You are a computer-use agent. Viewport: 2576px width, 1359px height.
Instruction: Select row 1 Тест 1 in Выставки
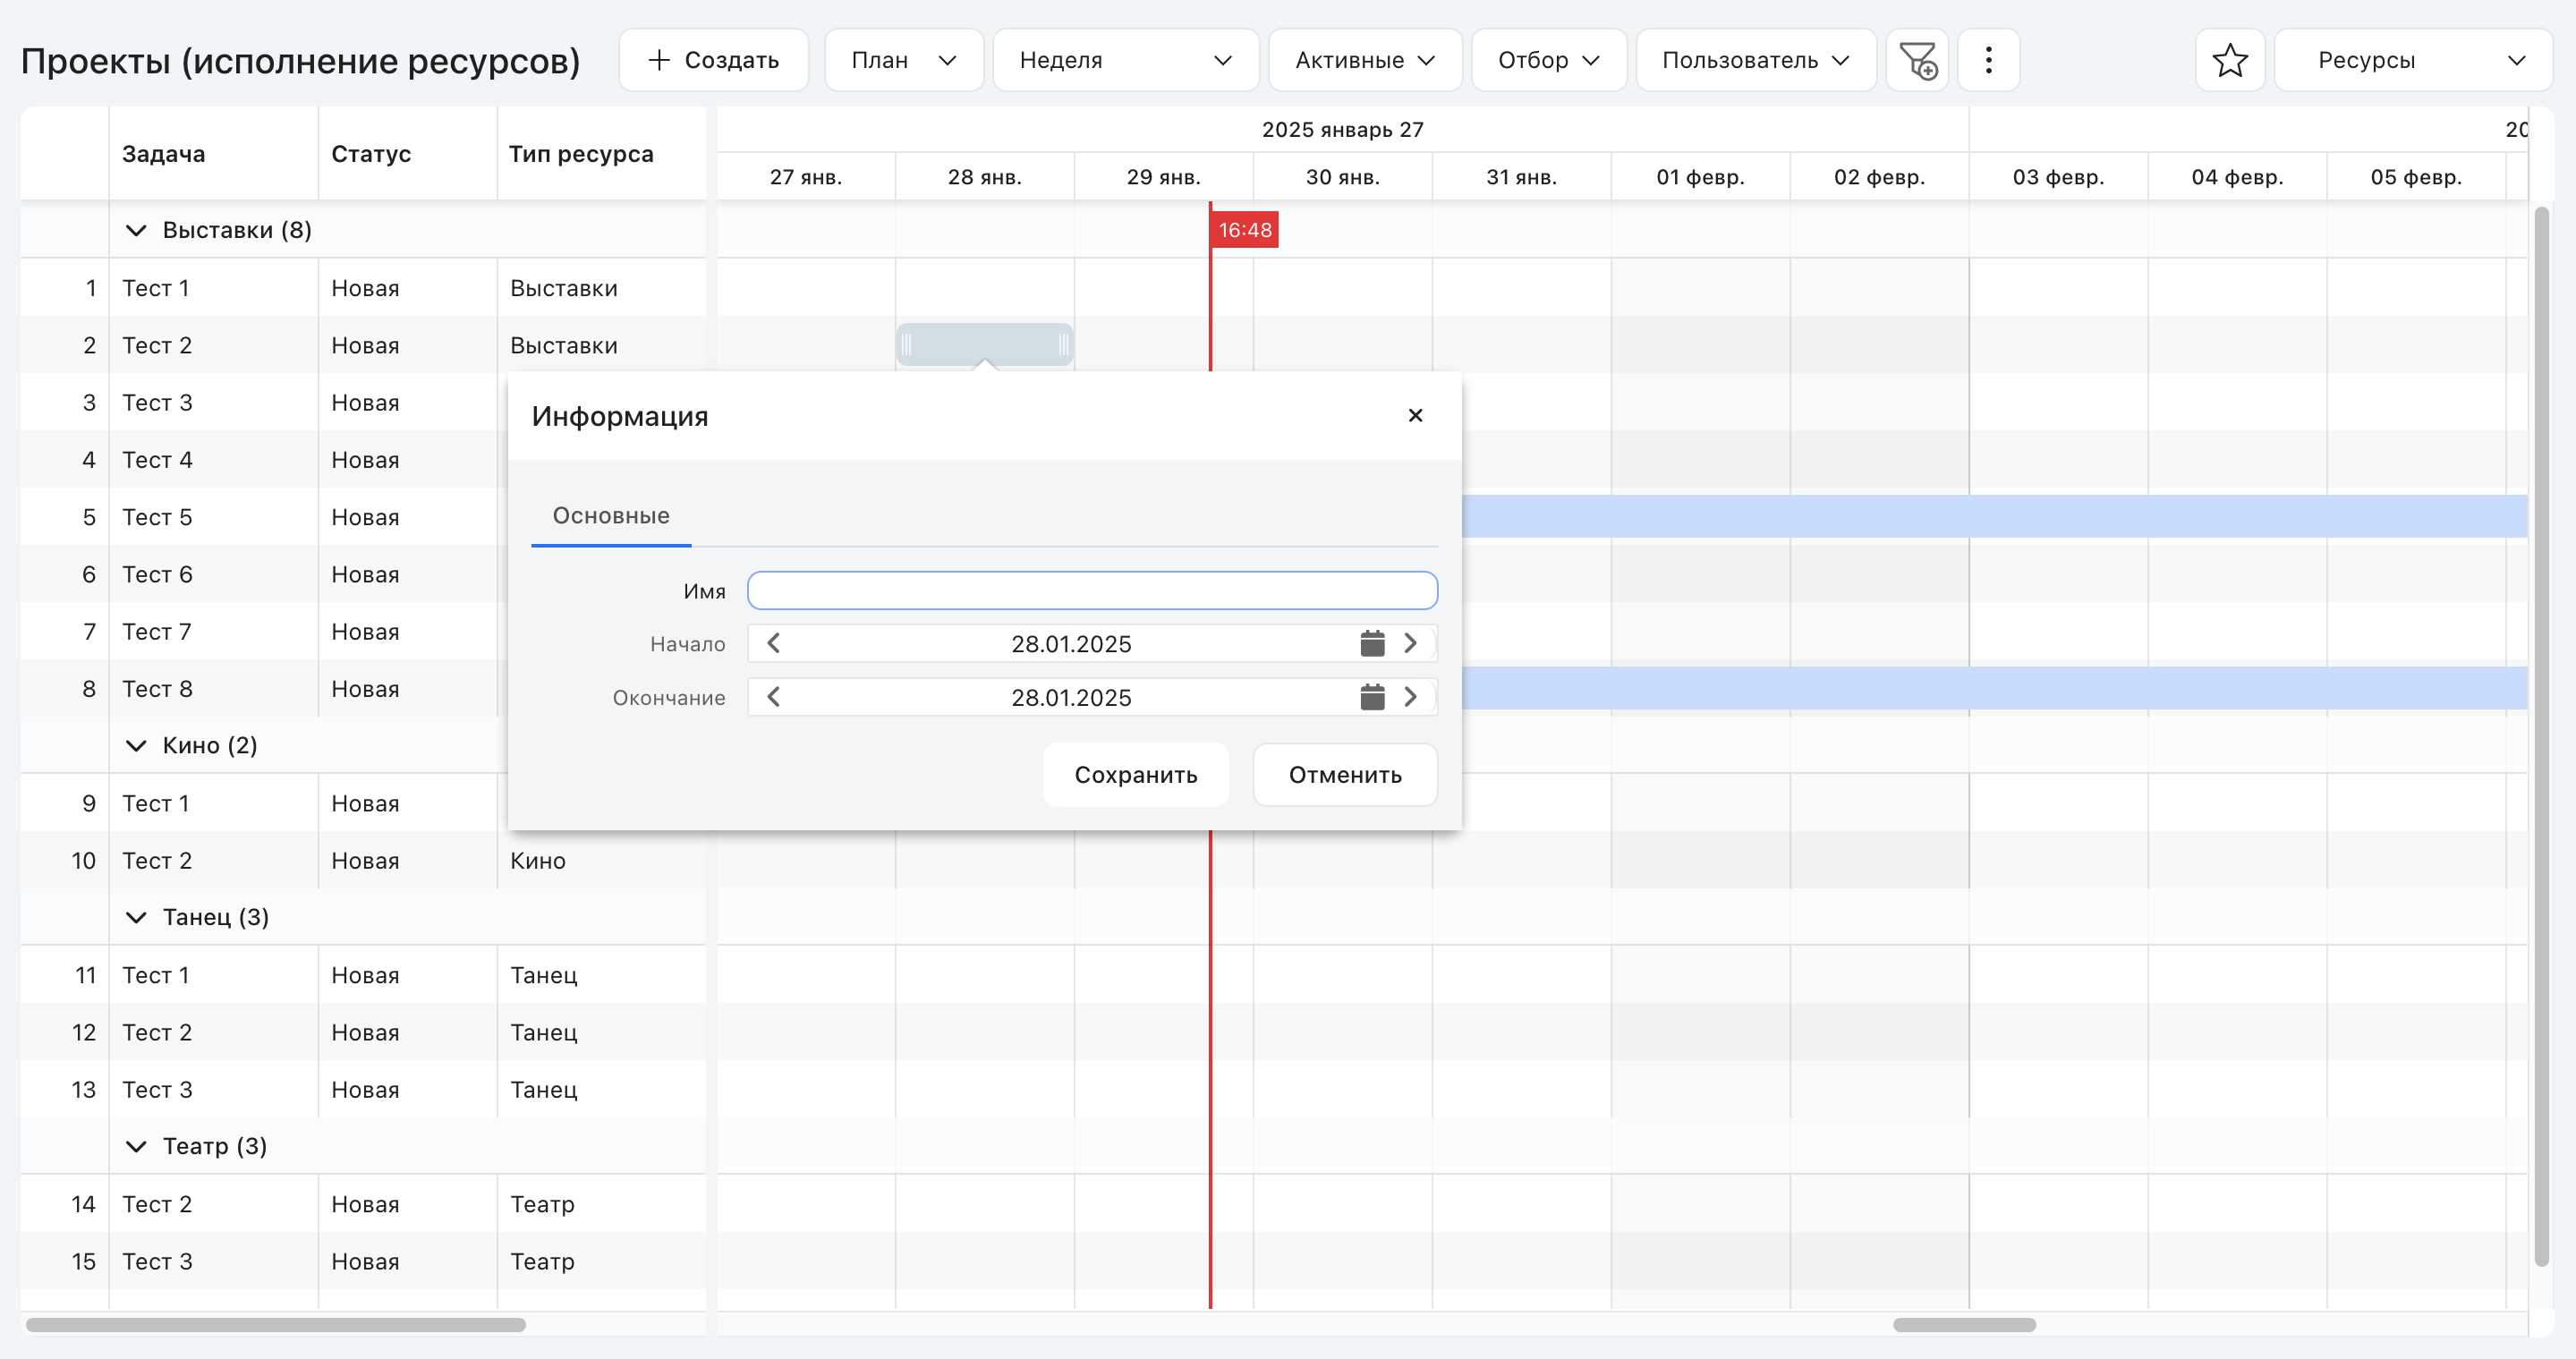(363, 289)
